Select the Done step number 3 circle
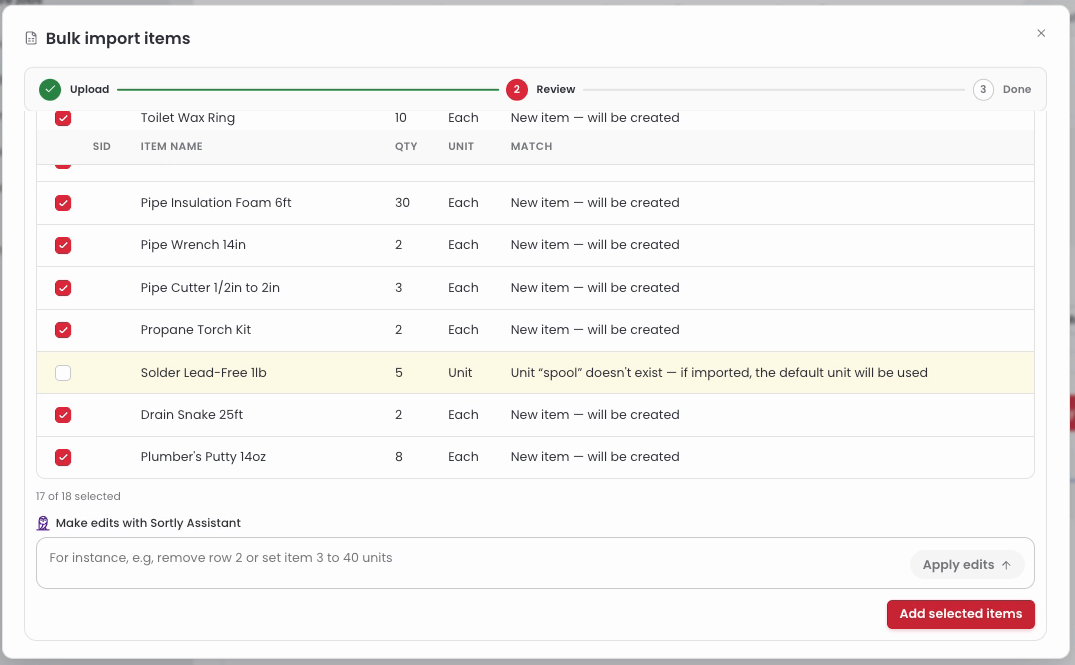 [983, 90]
